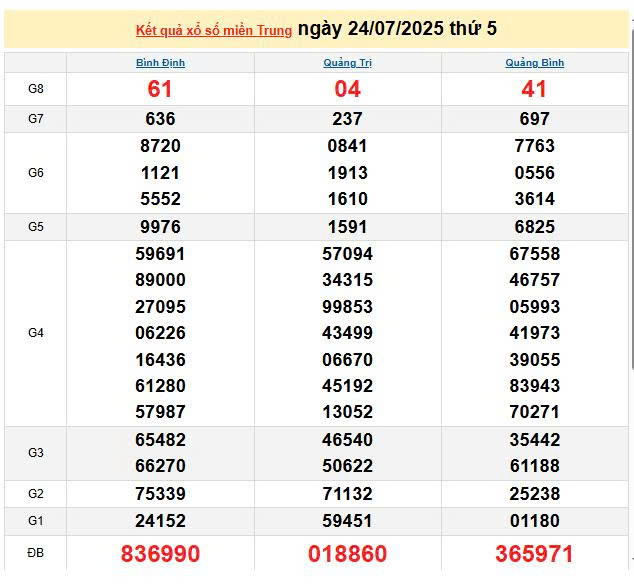Click the G5 row label
The width and height of the screenshot is (634, 584).
pos(36,226)
